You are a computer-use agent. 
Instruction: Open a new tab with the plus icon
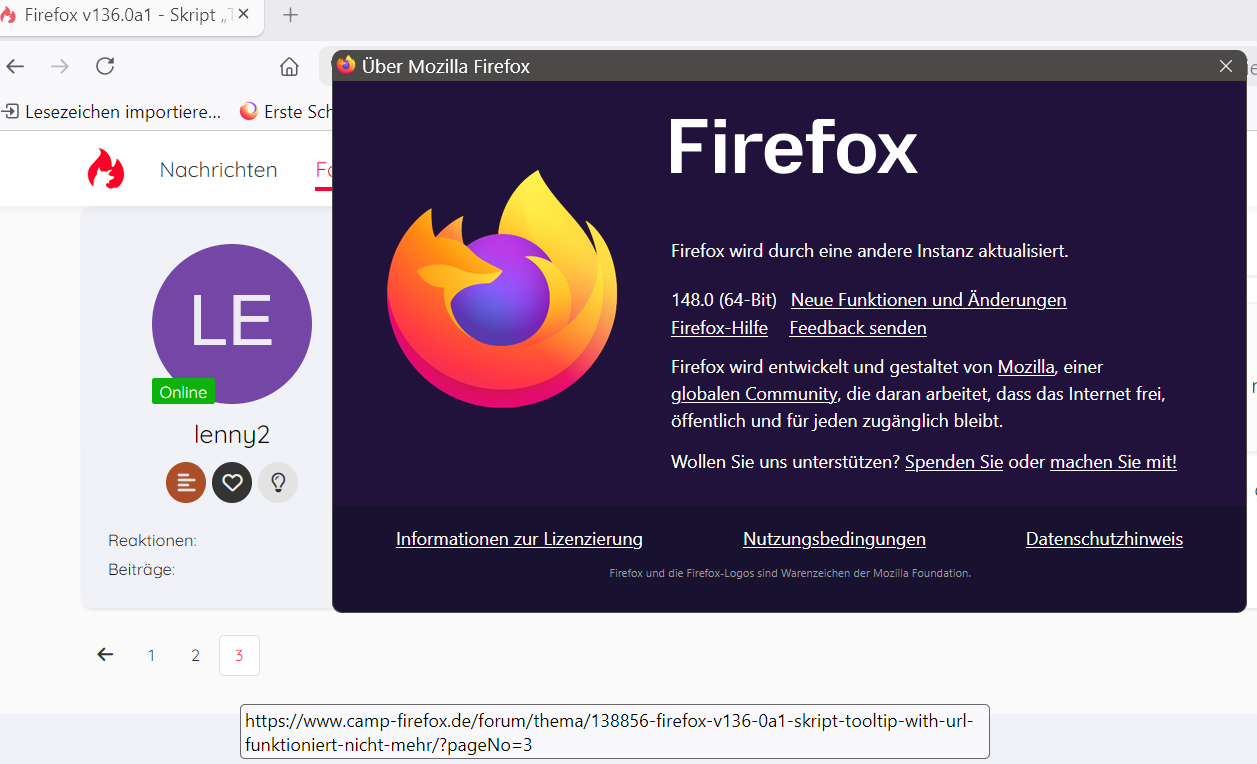pyautogui.click(x=291, y=15)
